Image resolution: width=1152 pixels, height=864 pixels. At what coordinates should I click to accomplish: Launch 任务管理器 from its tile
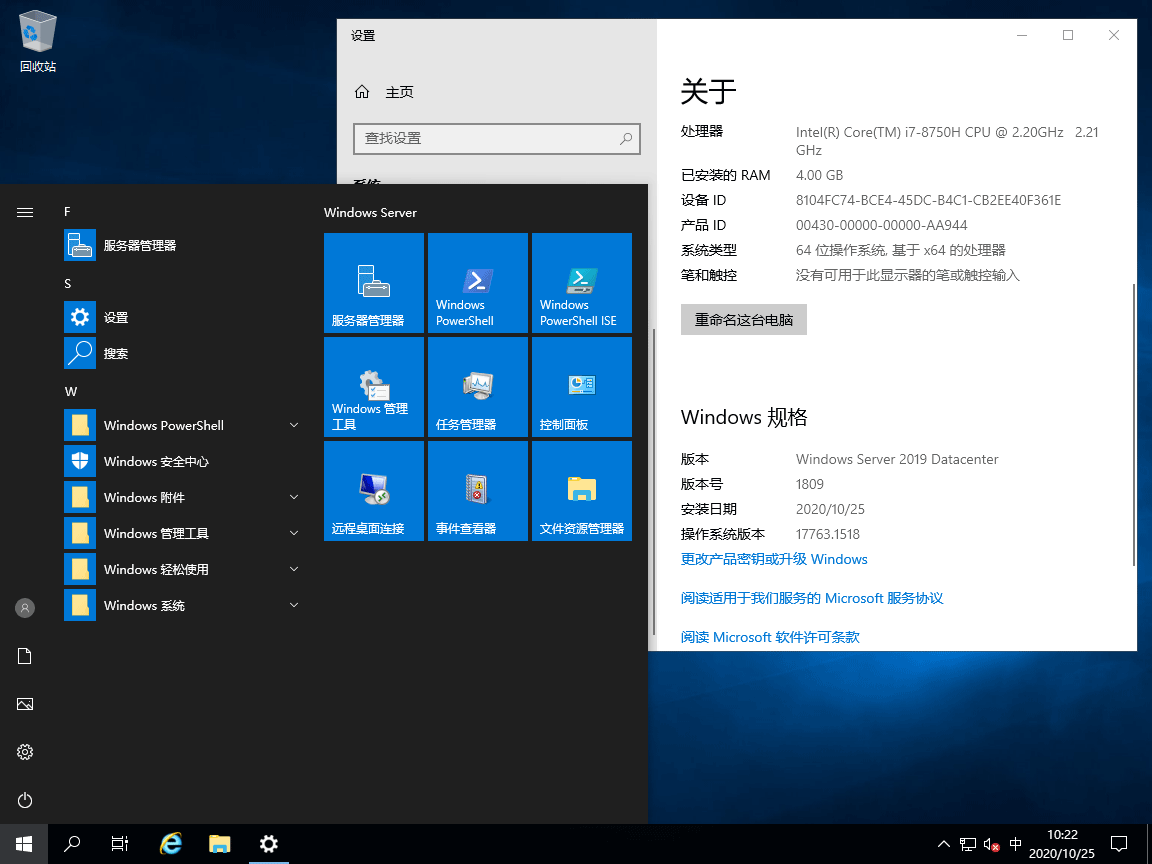tap(477, 387)
